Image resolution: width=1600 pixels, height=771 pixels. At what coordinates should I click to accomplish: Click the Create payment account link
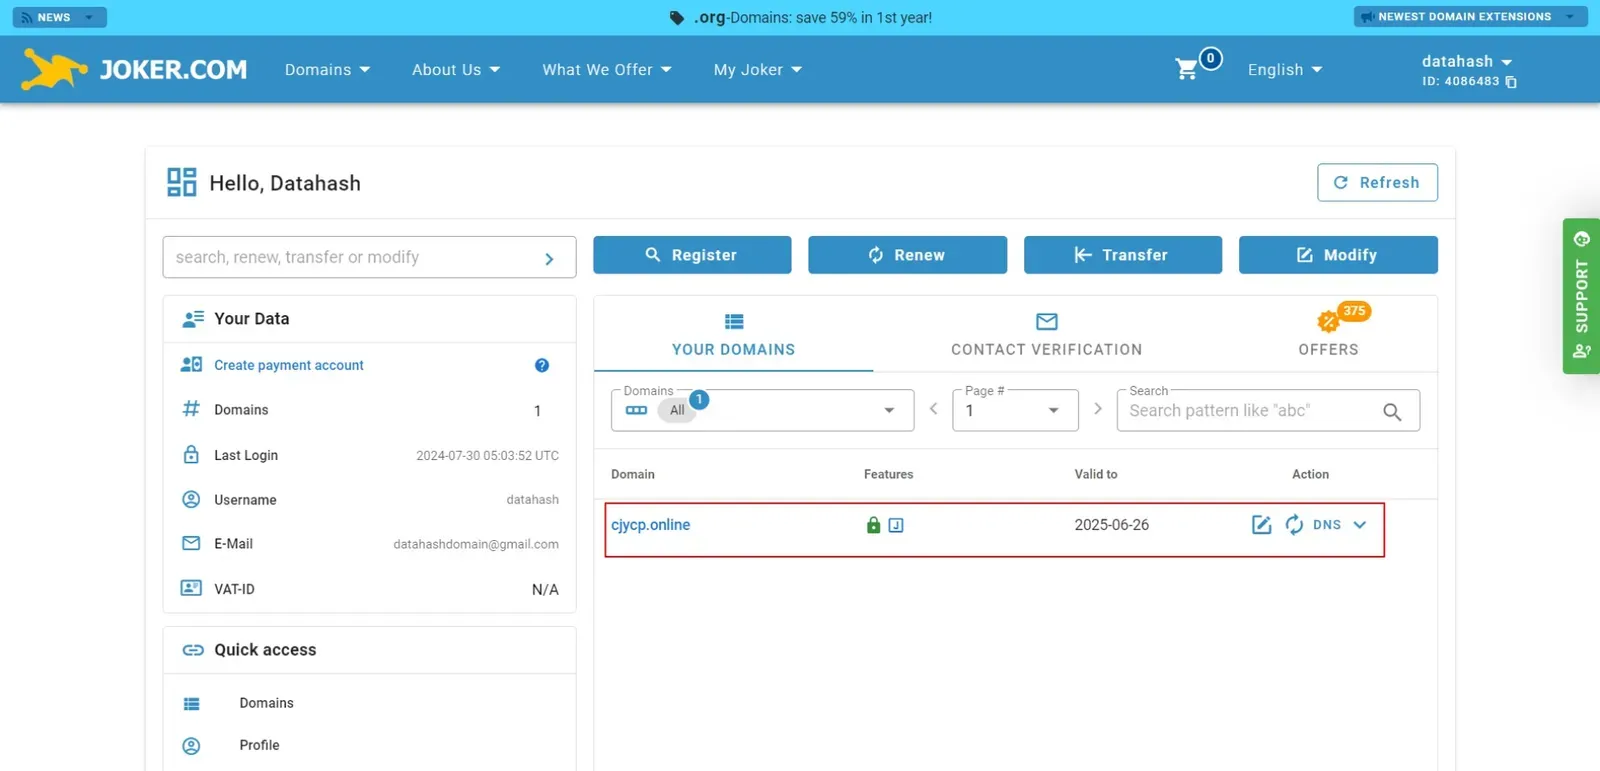click(x=289, y=365)
